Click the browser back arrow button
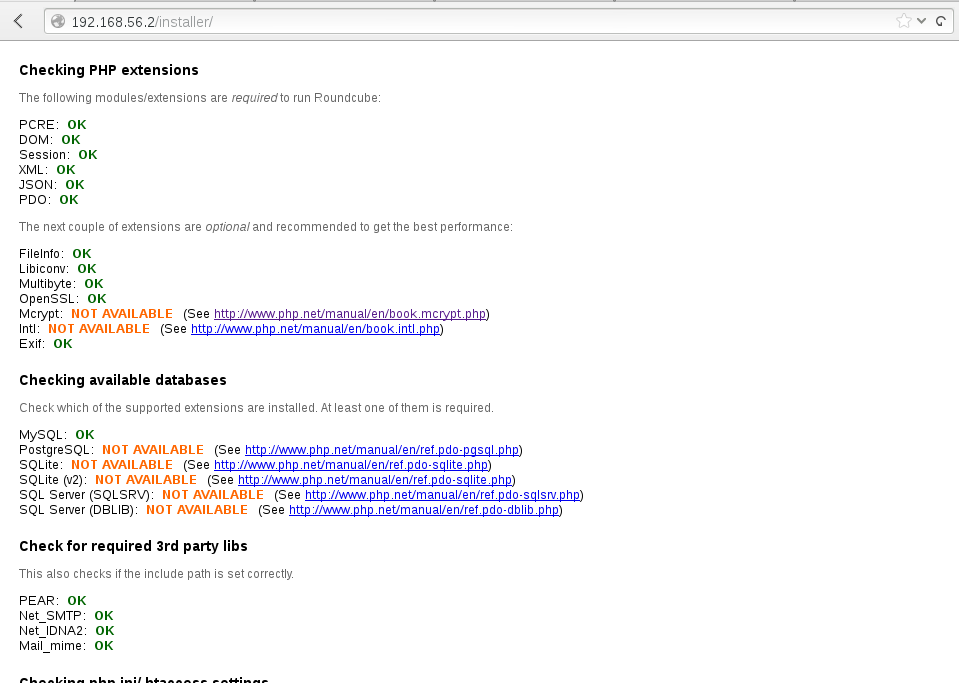Screen dimensions: 959x683 tap(18, 21)
